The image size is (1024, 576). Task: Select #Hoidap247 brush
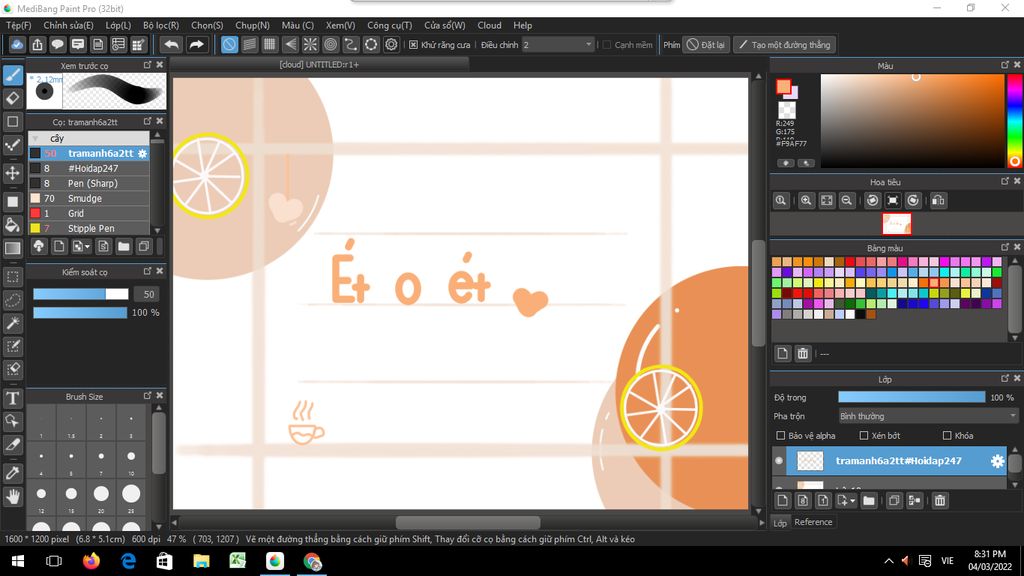click(89, 168)
